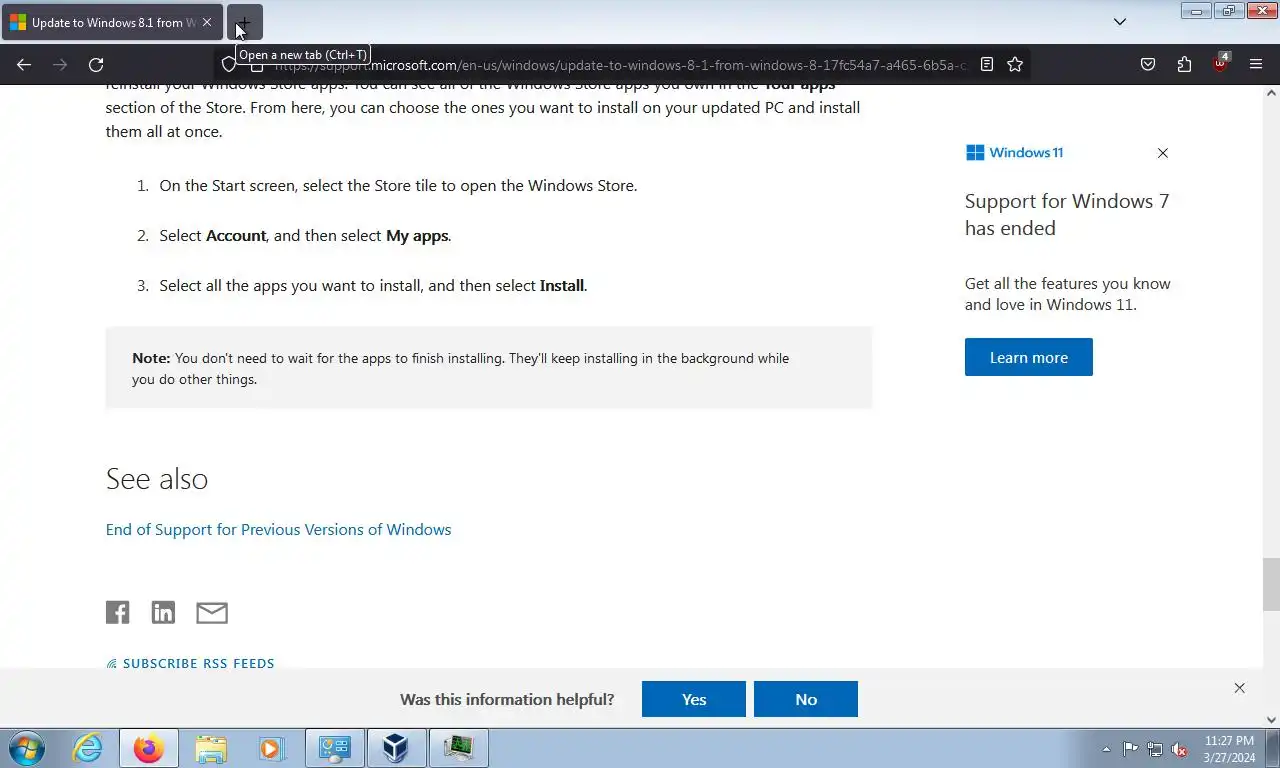This screenshot has width=1280, height=768.
Task: Answer No to the helpful question
Action: coord(806,699)
